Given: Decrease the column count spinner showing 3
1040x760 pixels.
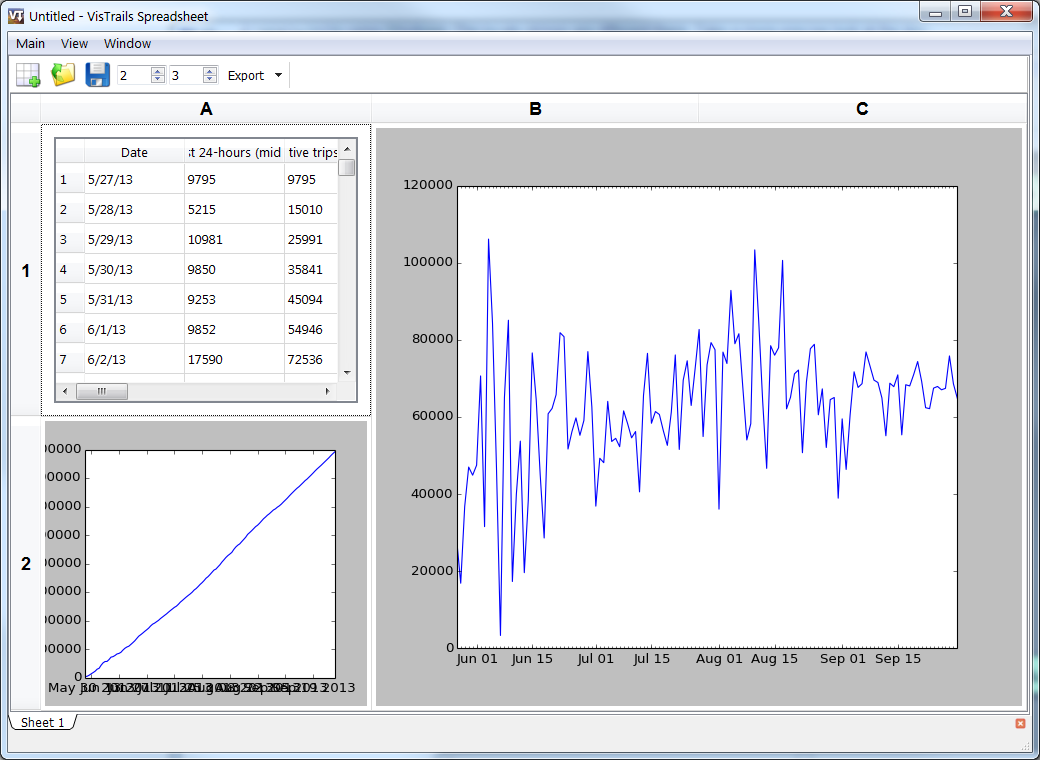Looking at the screenshot, I should 209,80.
